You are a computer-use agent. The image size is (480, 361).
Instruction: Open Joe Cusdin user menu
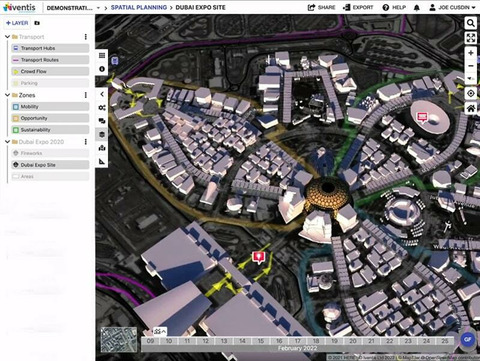point(452,7)
